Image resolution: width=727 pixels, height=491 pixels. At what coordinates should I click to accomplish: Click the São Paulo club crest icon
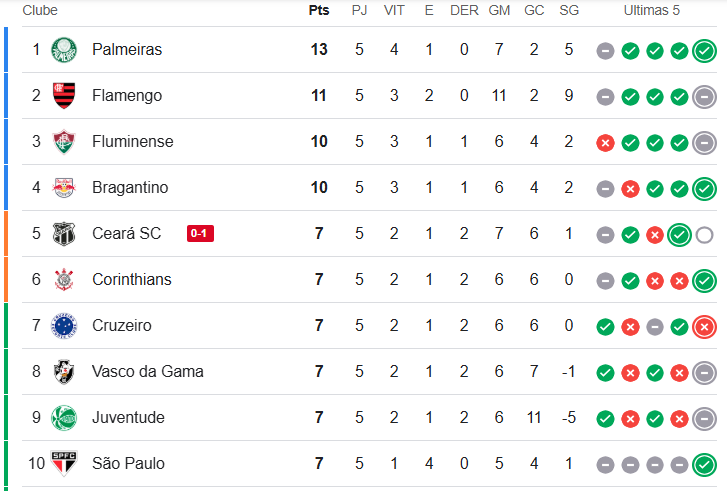point(64,464)
